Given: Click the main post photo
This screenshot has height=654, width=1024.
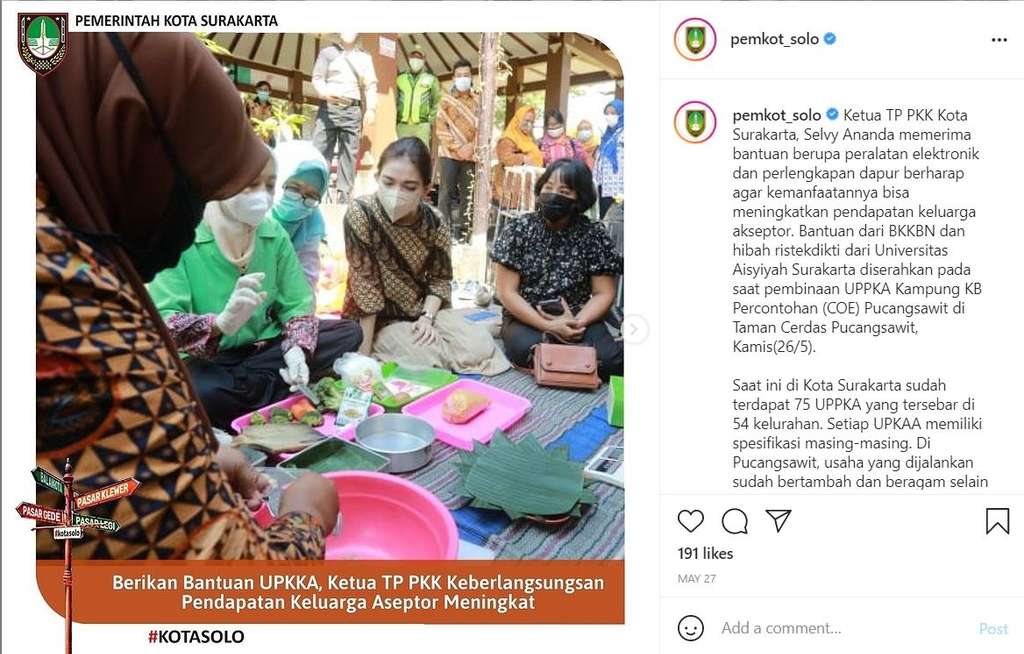Looking at the screenshot, I should click(330, 295).
